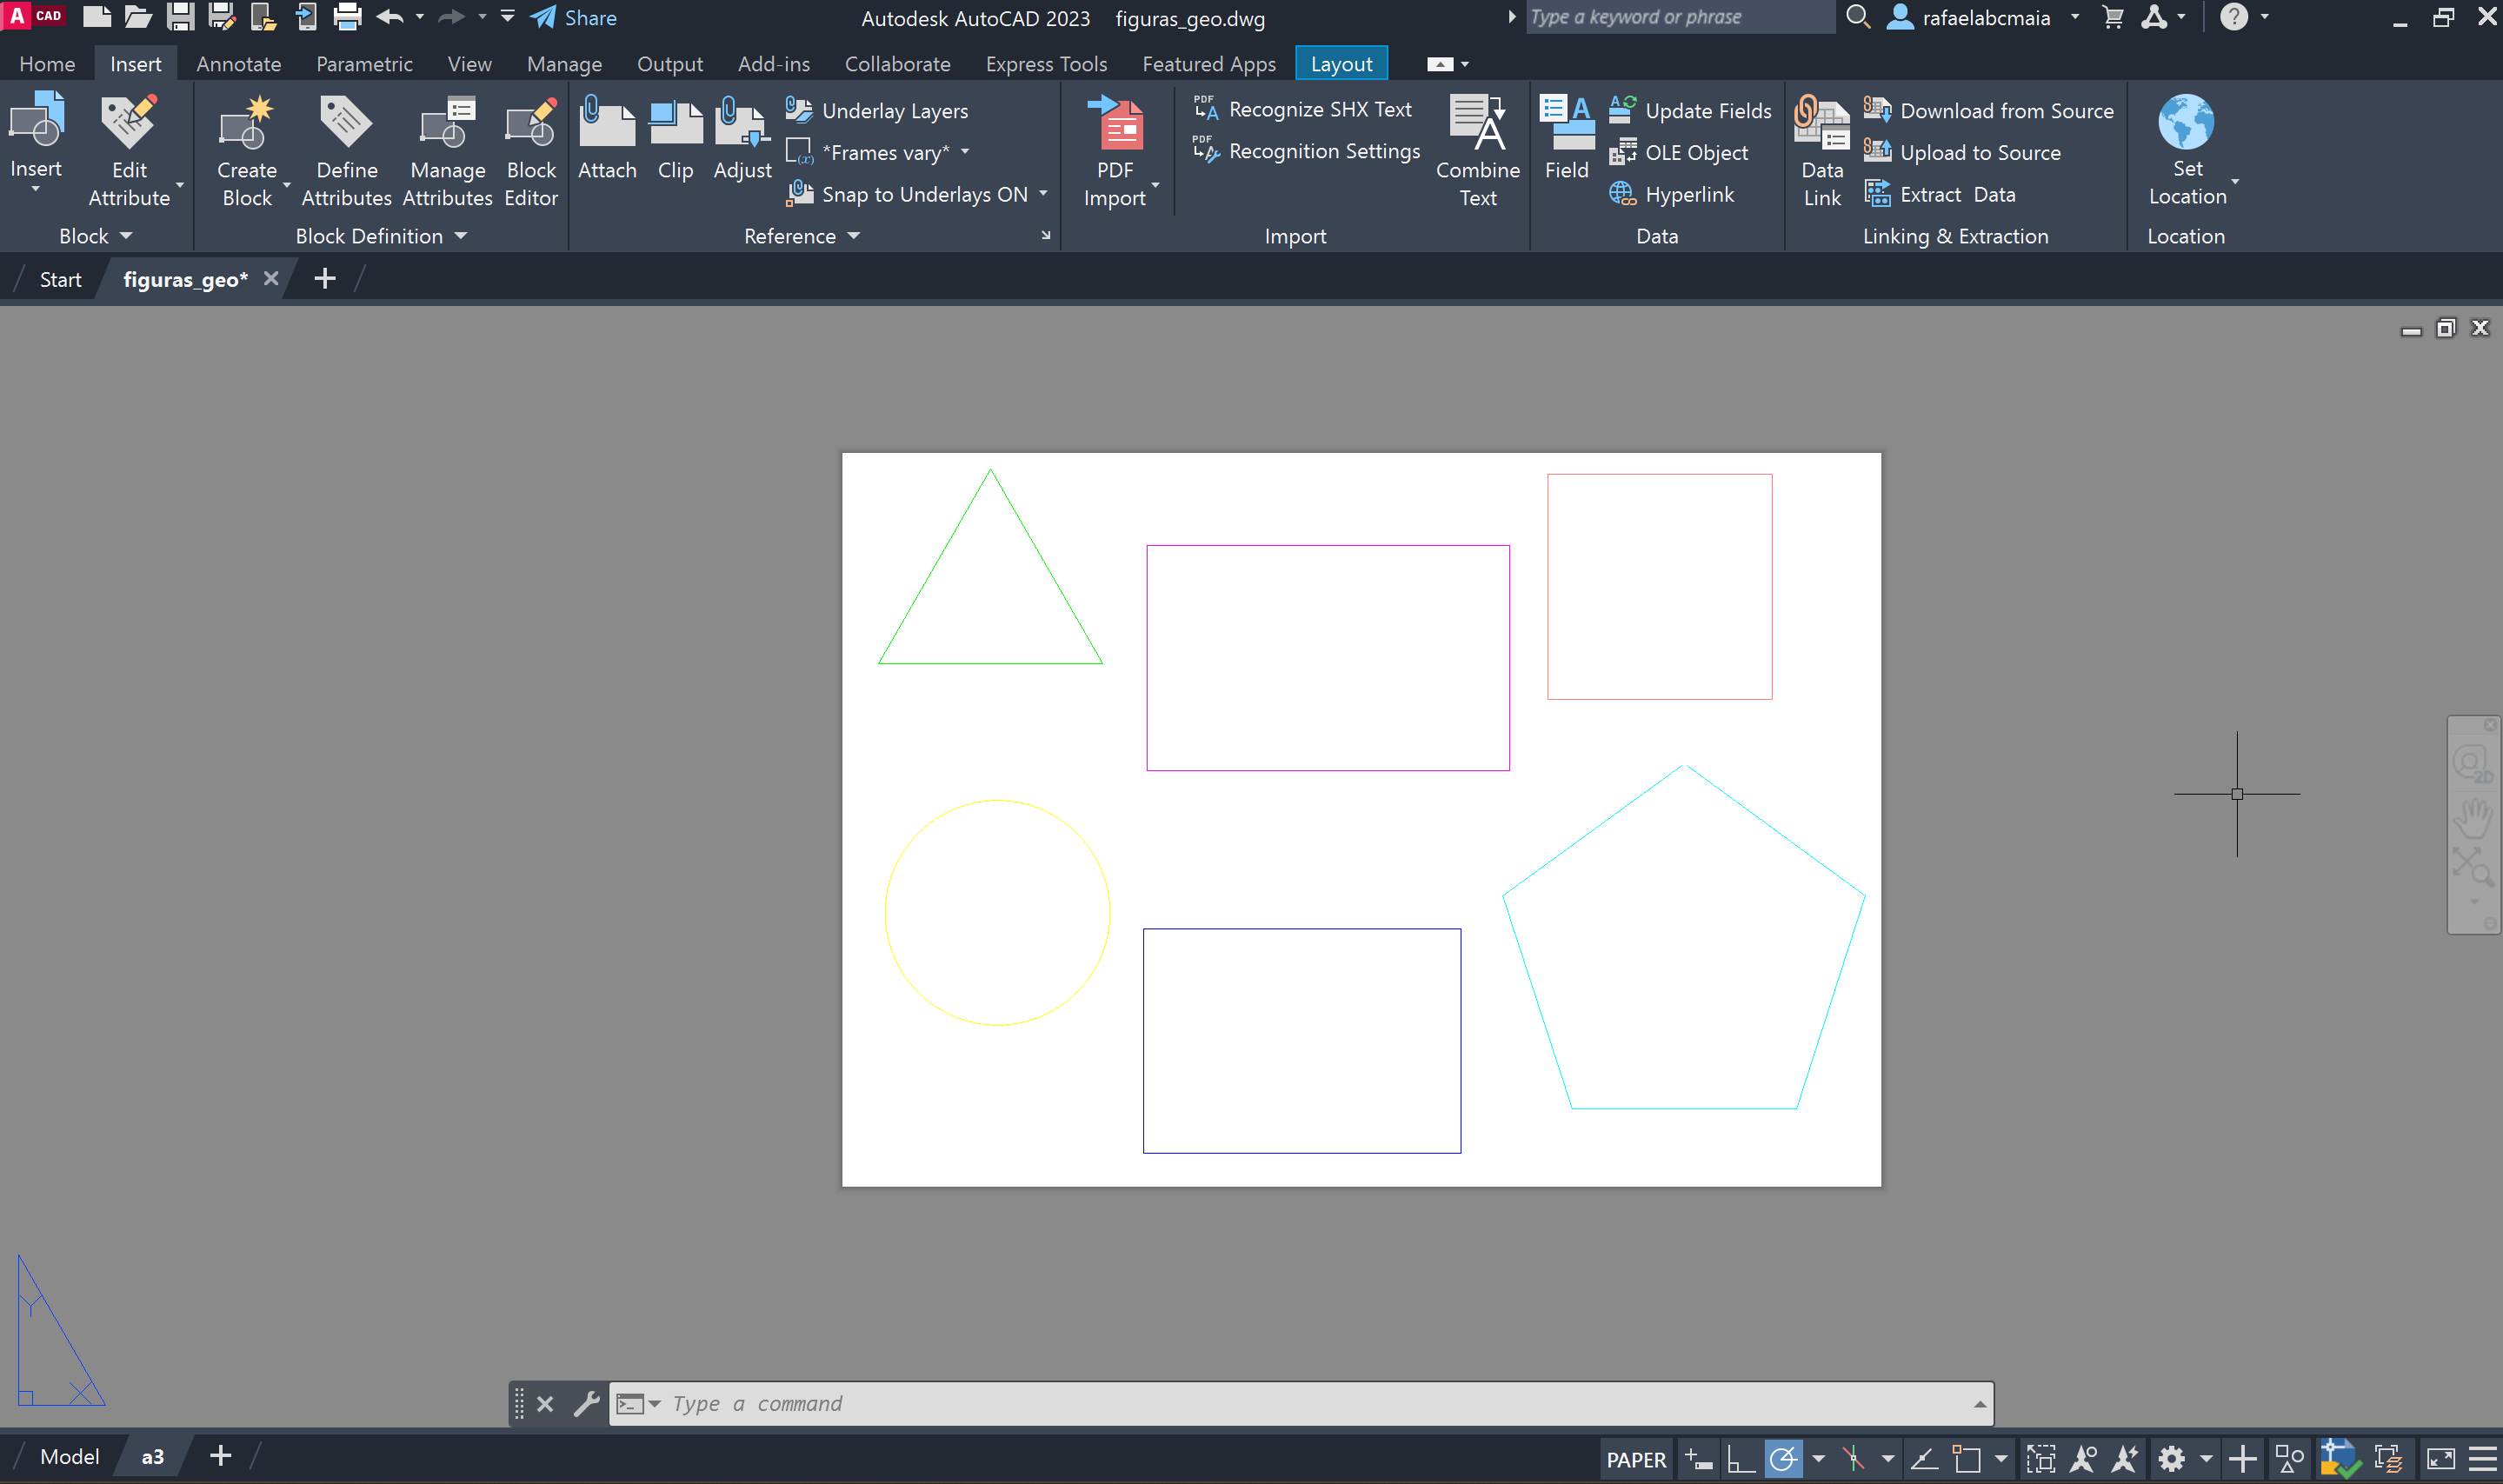Insert a Field

tap(1566, 138)
